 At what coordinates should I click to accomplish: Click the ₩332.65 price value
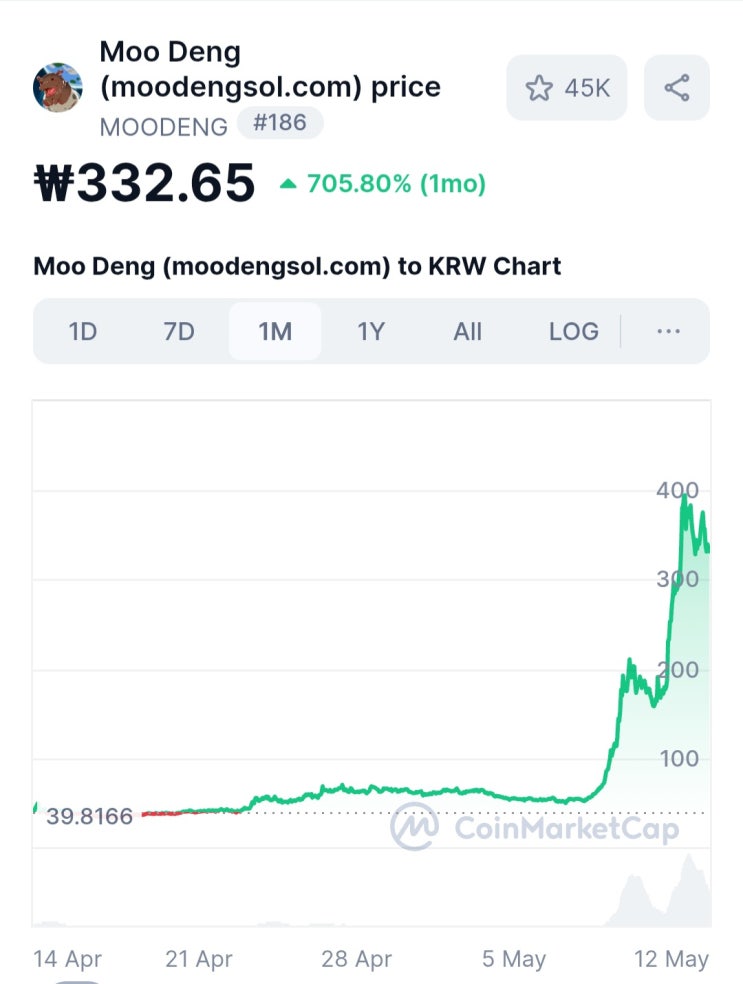[x=144, y=183]
